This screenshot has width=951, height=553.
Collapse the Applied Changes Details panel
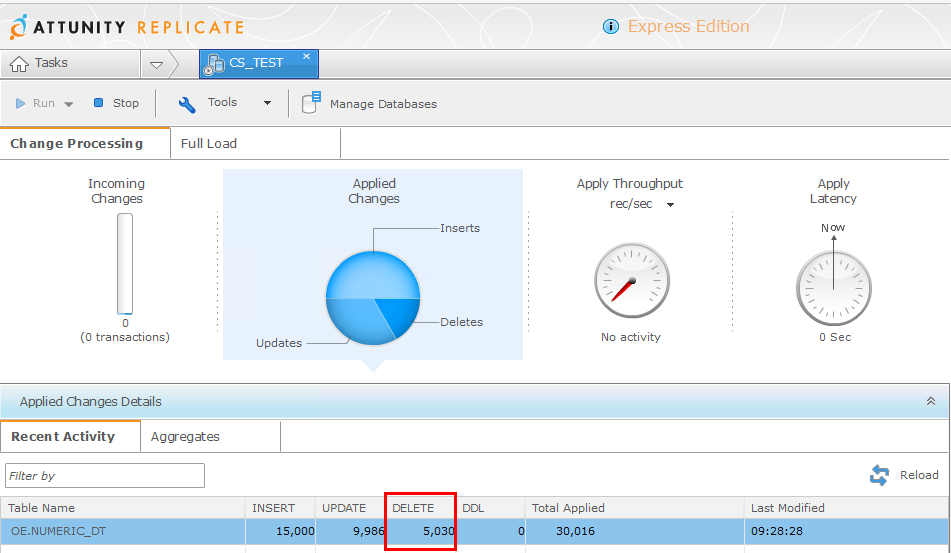(x=931, y=401)
